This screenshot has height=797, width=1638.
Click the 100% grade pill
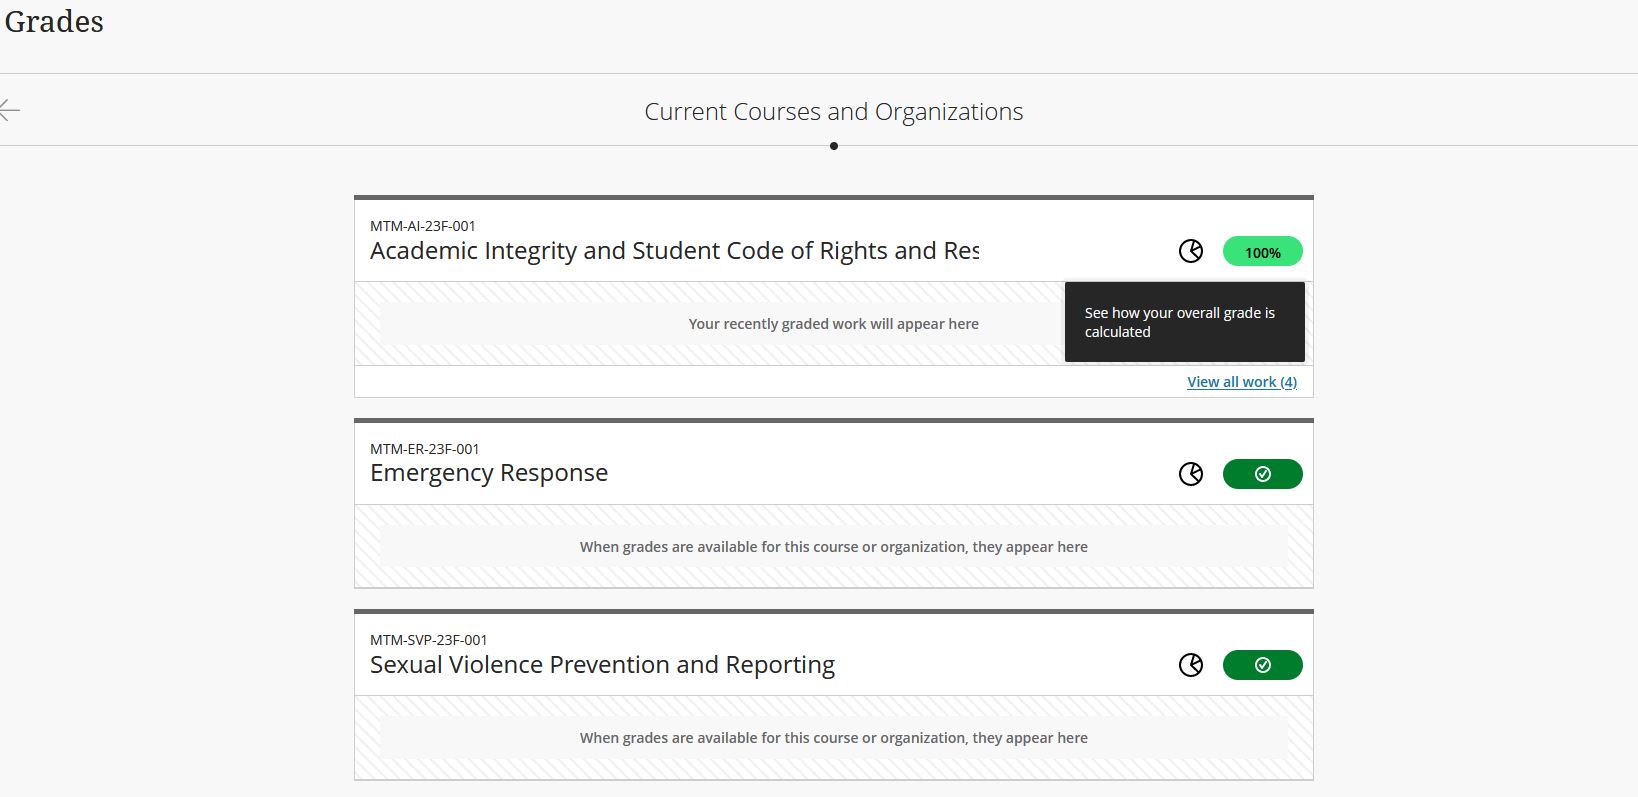click(1262, 252)
